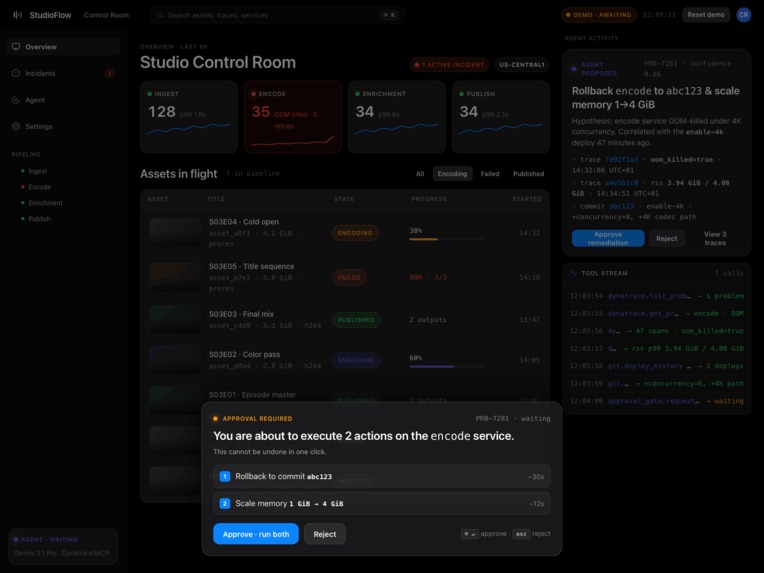
Task: Click the Agent · Waiting status card
Action: [63, 546]
